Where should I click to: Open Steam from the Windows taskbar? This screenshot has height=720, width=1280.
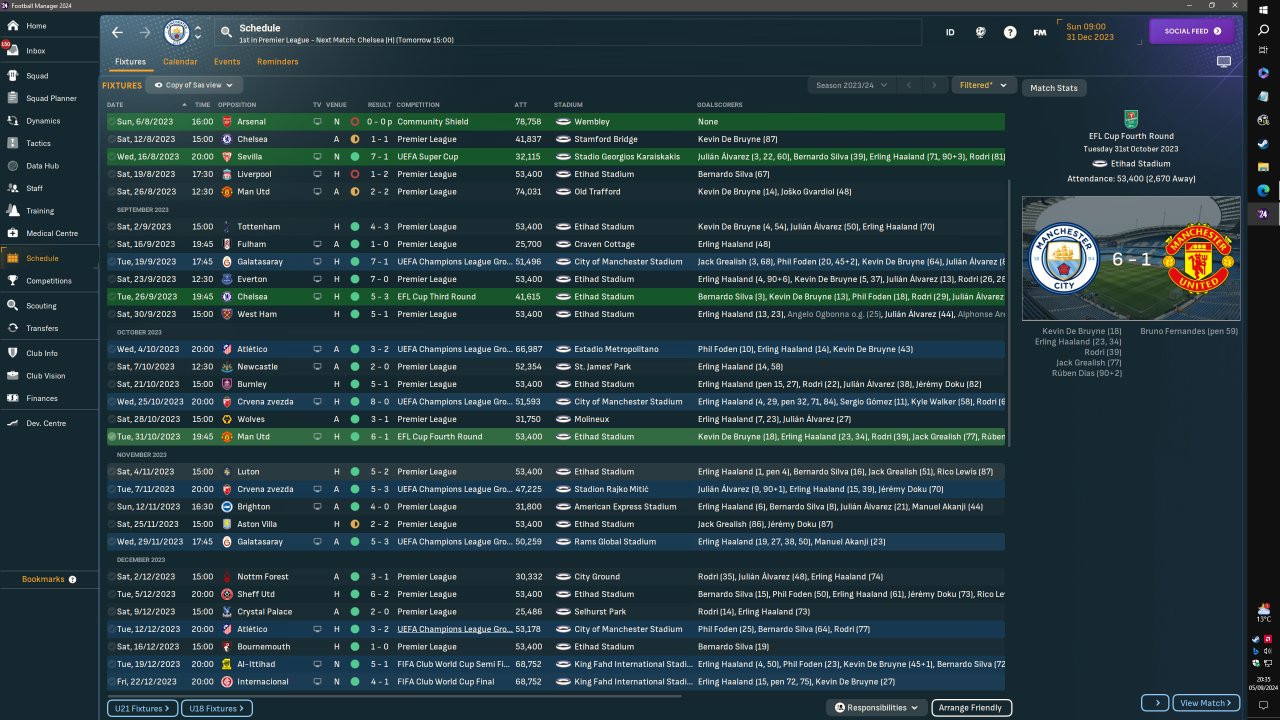point(1263,143)
